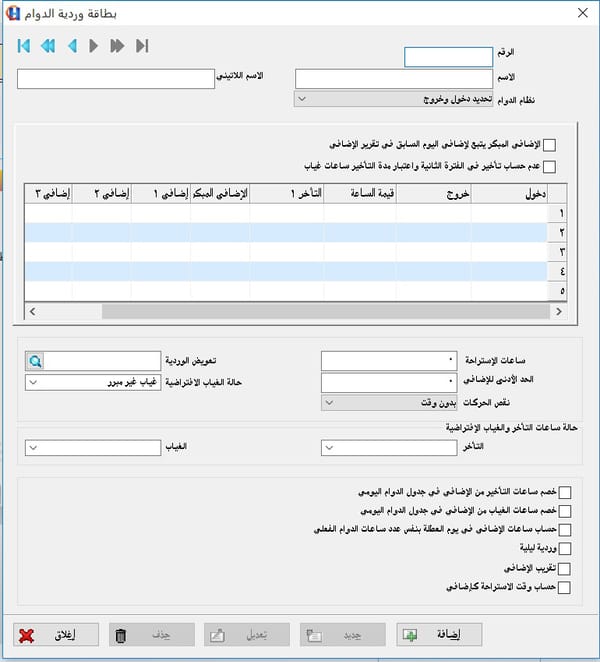The height and width of the screenshot is (662, 600).
Task: Go to previous record arrow
Action: point(72,46)
